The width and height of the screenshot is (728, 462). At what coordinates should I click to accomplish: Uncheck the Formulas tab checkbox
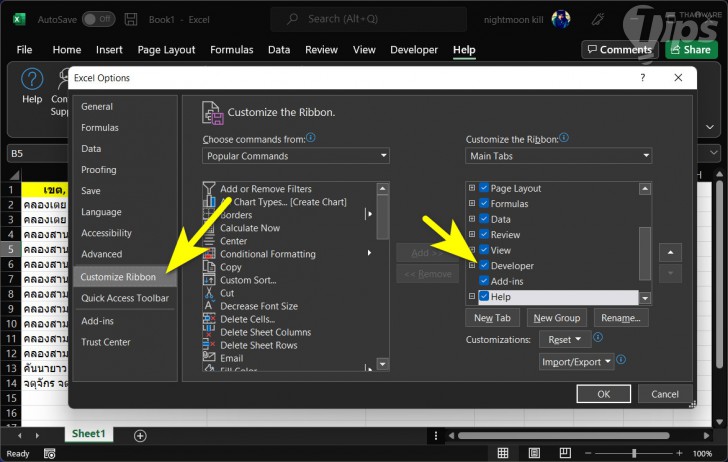click(484, 203)
